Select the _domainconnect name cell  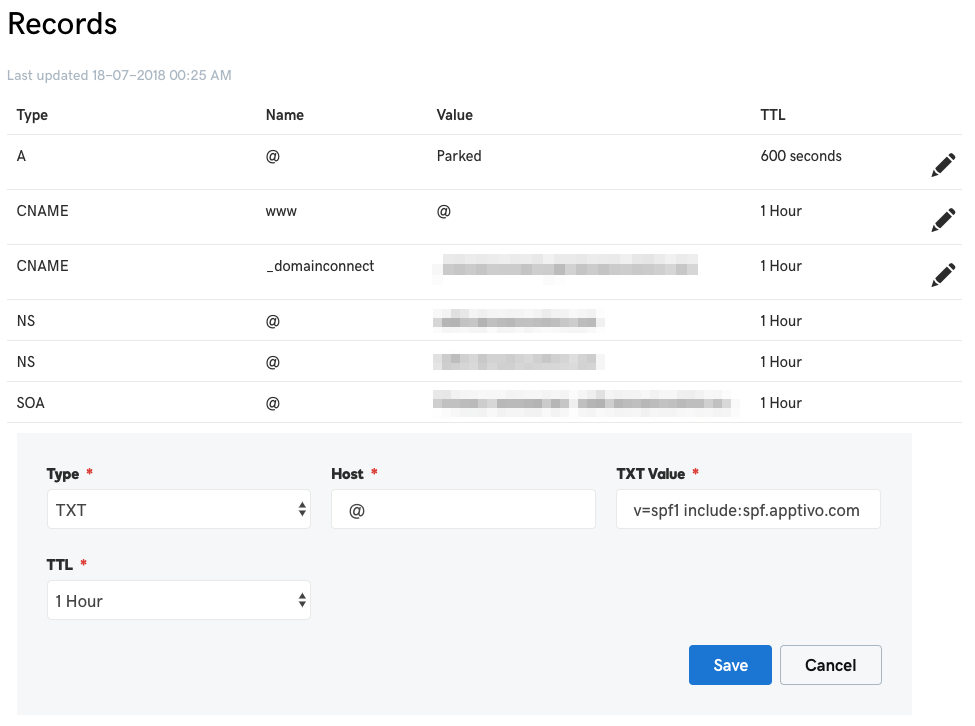click(x=320, y=266)
